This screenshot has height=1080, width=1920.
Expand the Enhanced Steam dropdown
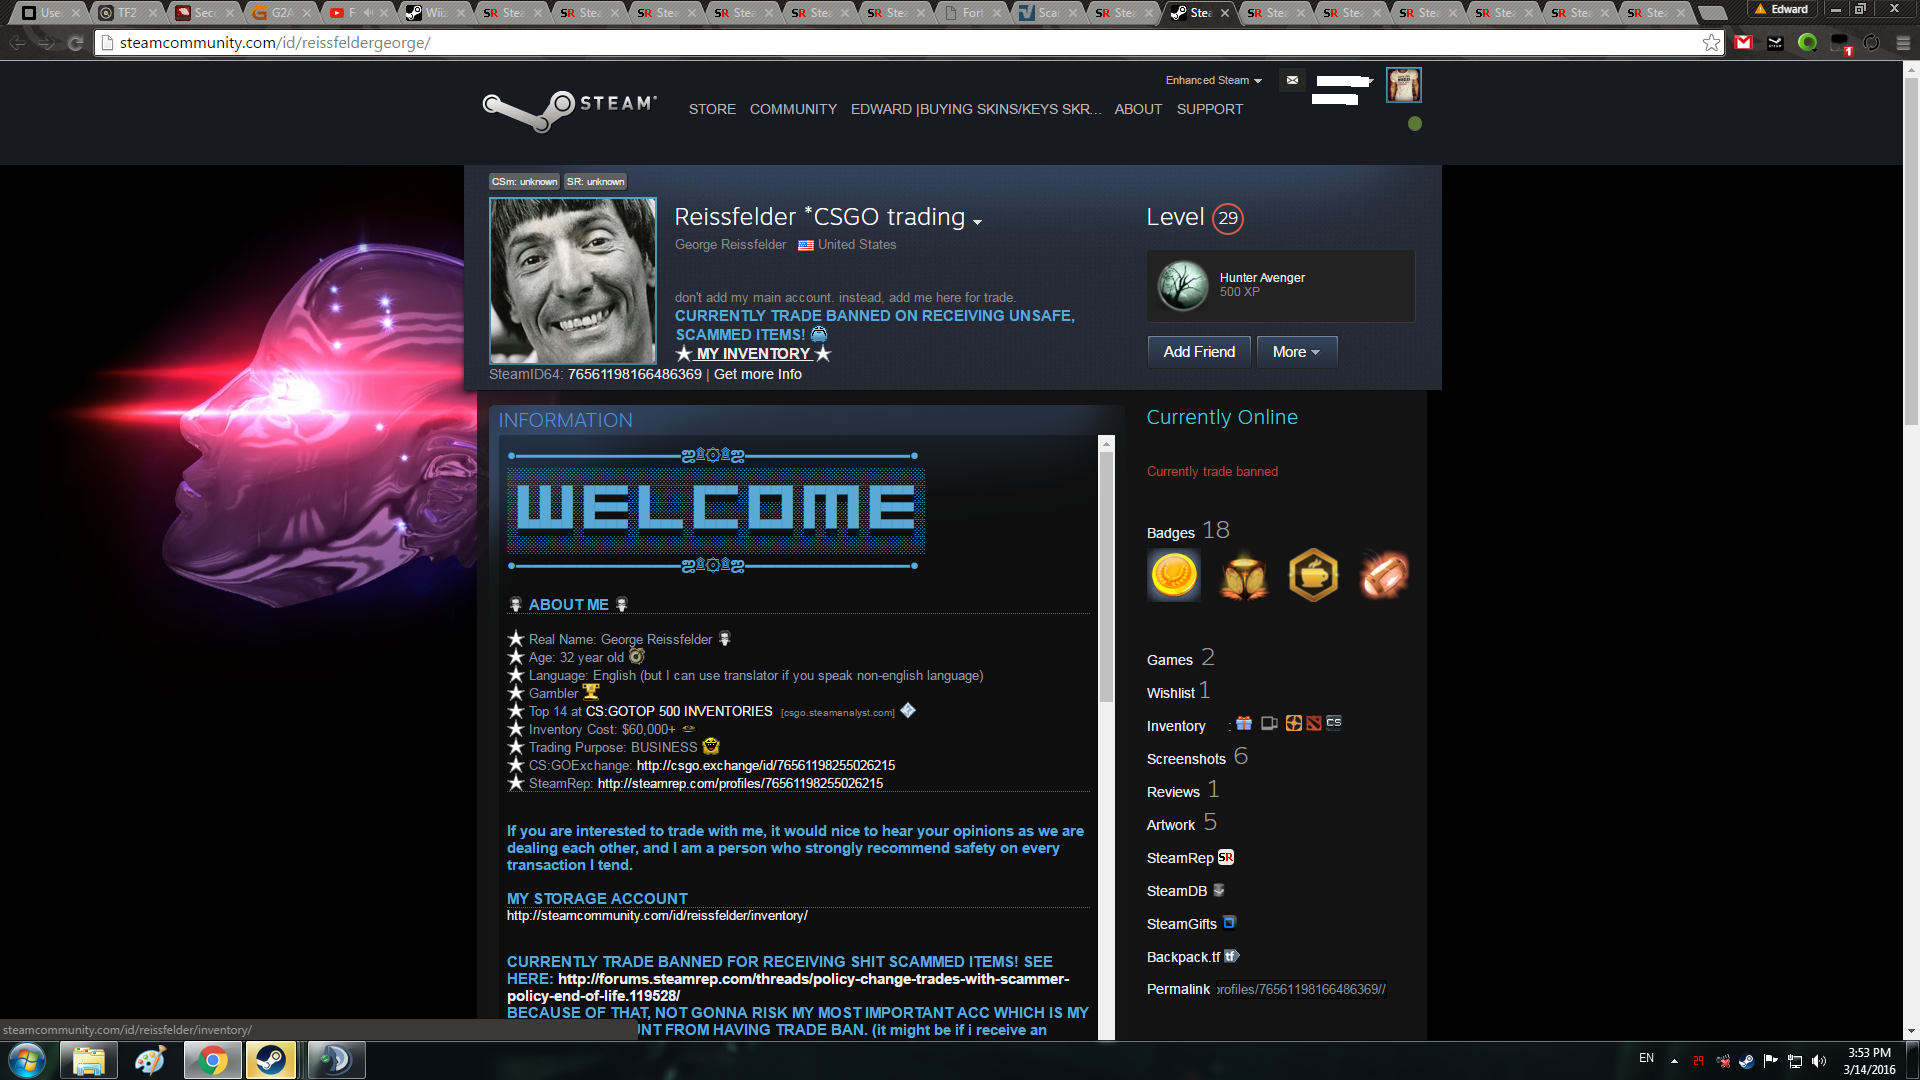(x=1213, y=80)
